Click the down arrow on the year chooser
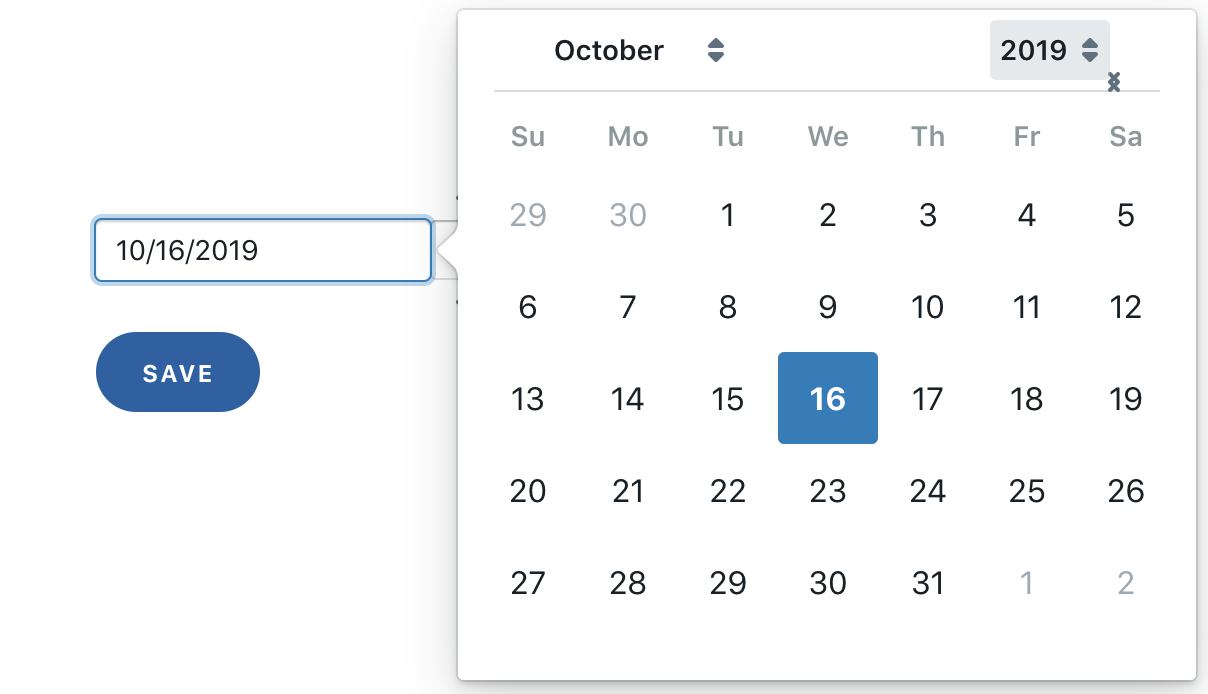The width and height of the screenshot is (1208, 694). click(1089, 56)
